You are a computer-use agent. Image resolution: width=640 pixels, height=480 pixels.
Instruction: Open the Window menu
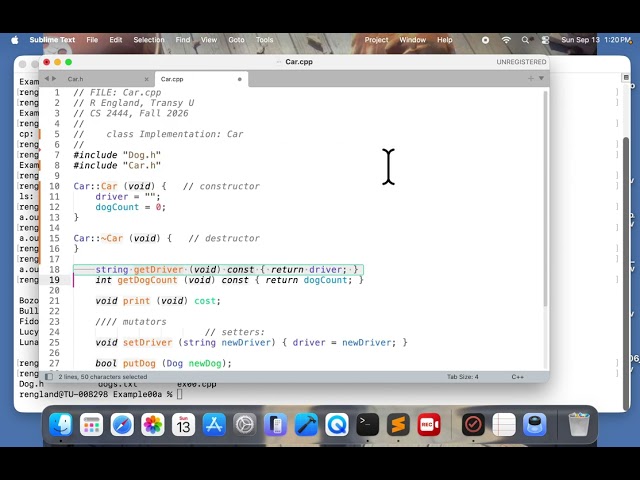coord(413,40)
